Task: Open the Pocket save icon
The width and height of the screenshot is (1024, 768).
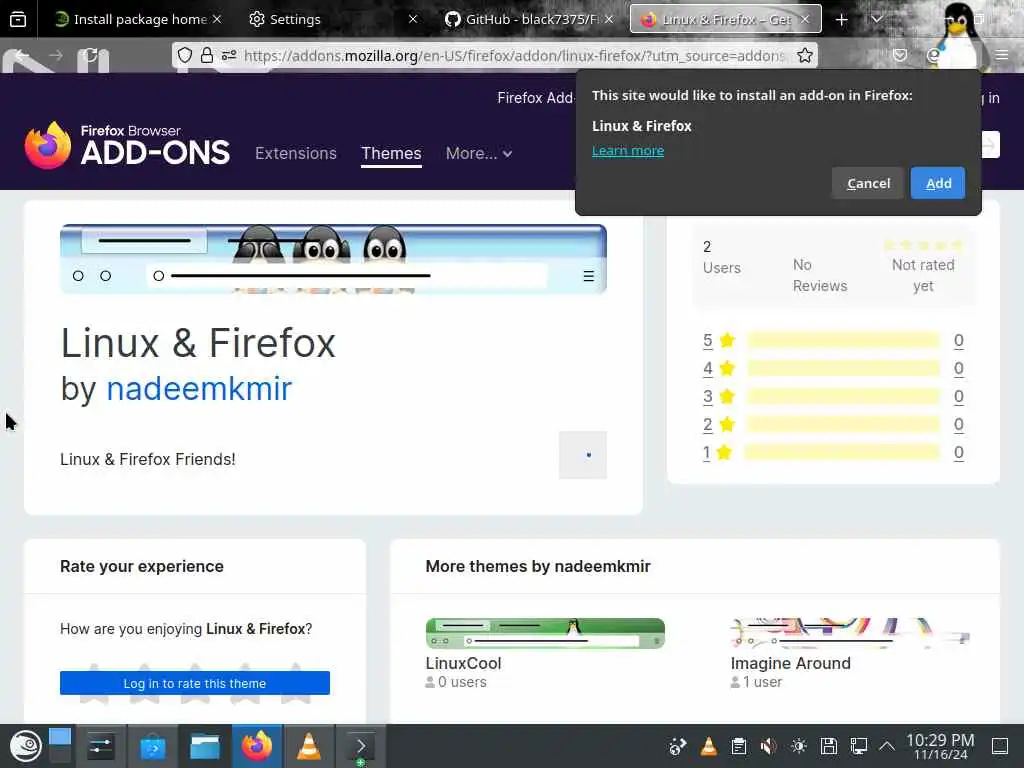Action: [900, 56]
